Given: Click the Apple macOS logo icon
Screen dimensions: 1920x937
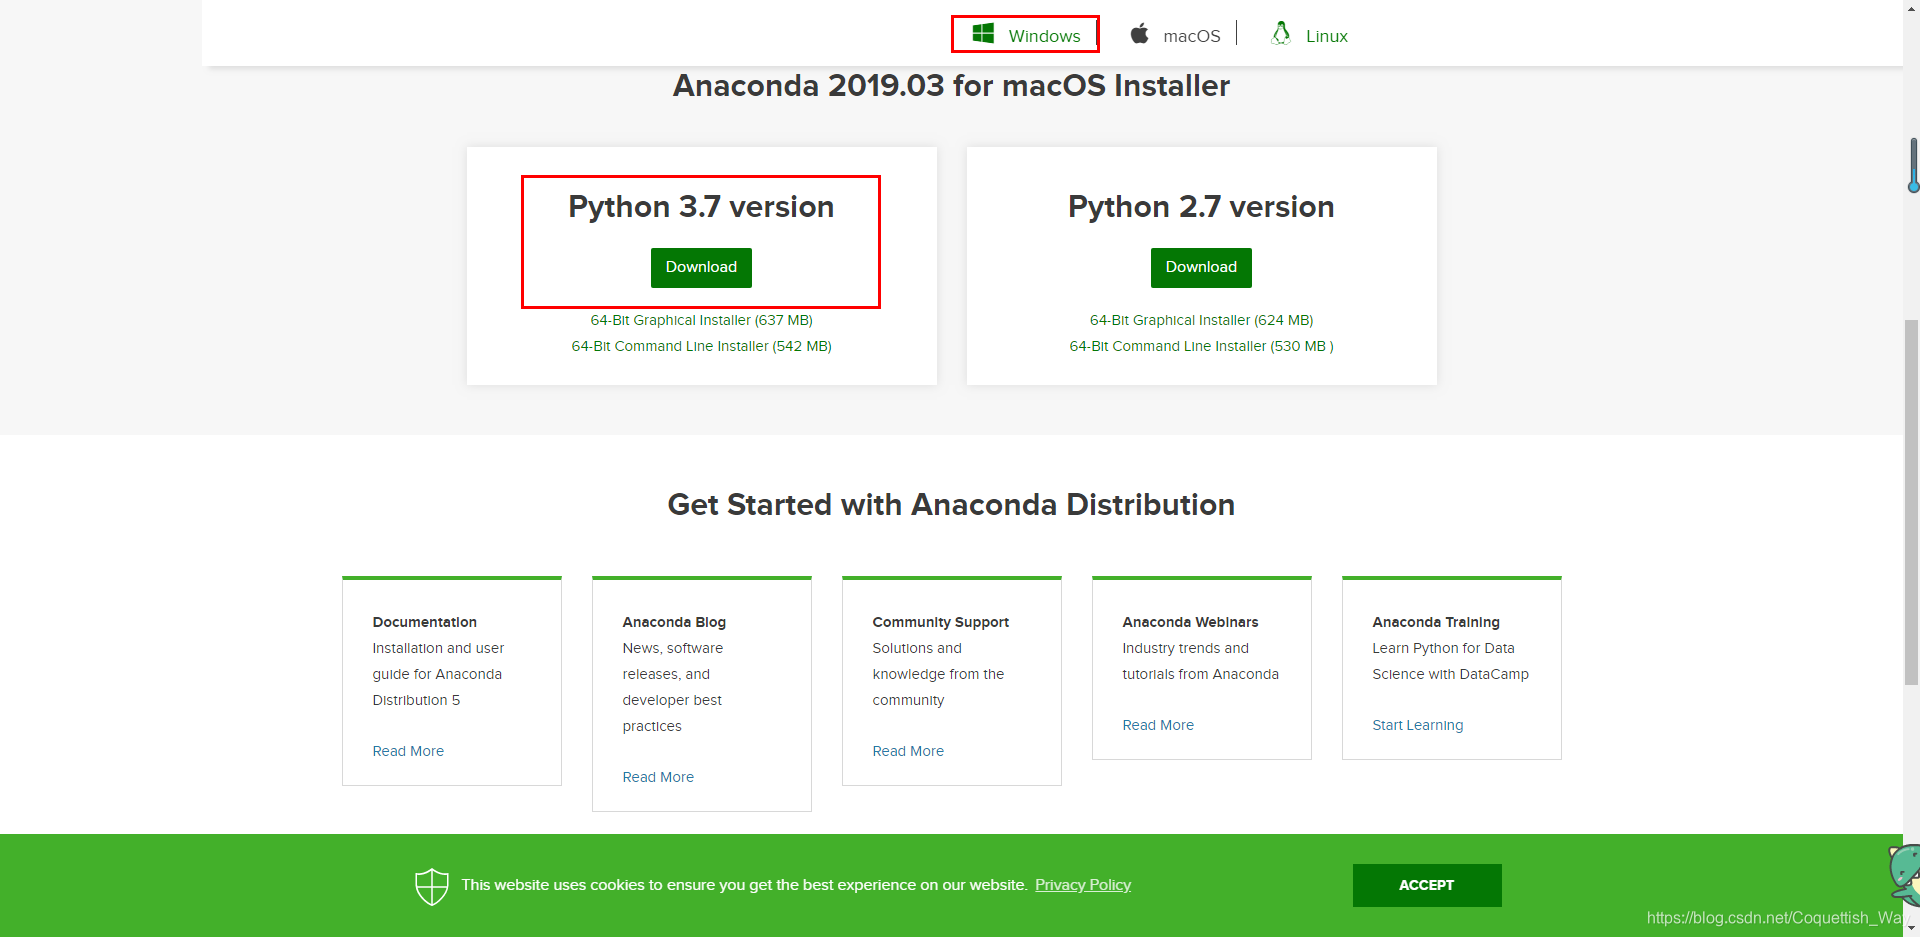Looking at the screenshot, I should [1139, 34].
